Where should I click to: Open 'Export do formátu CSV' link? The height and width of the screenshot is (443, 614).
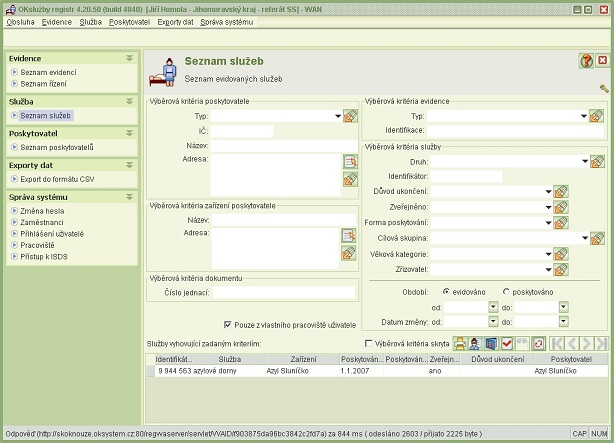pyautogui.click(x=56, y=179)
